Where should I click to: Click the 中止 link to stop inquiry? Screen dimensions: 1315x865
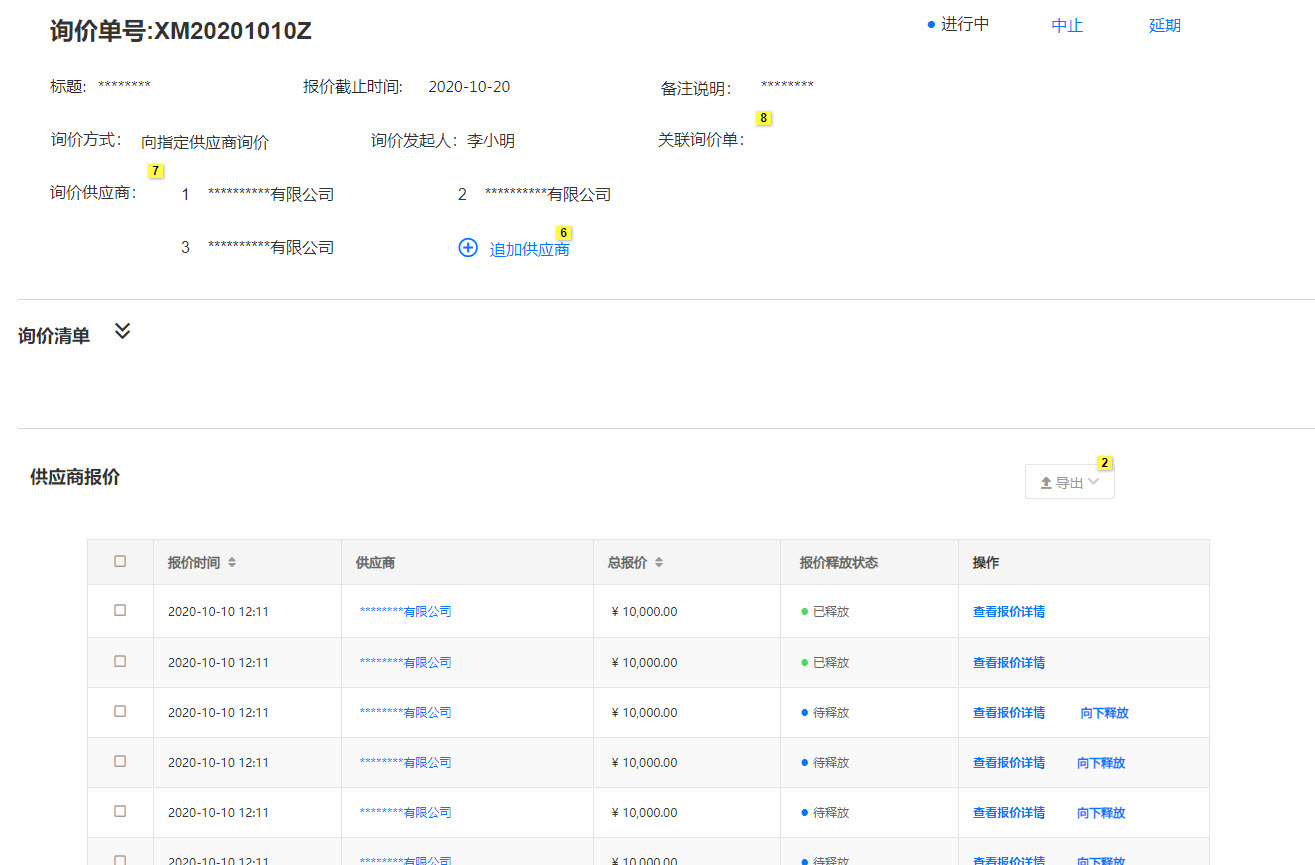click(x=1067, y=26)
